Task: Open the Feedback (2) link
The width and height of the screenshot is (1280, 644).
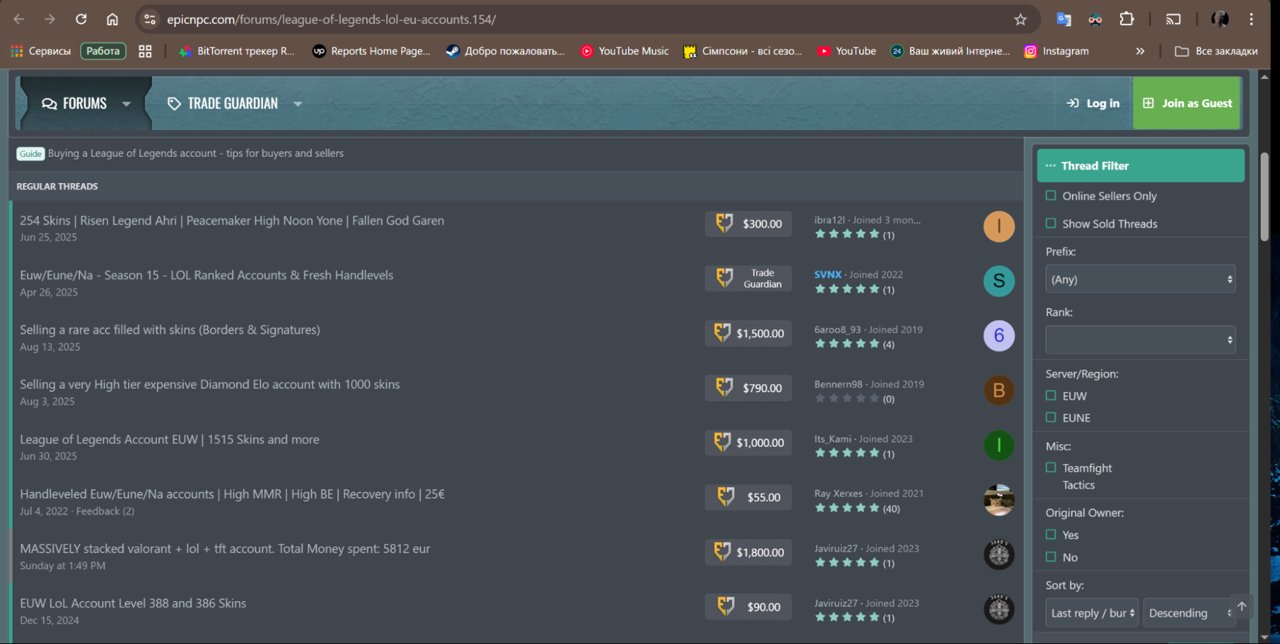Action: (x=106, y=511)
